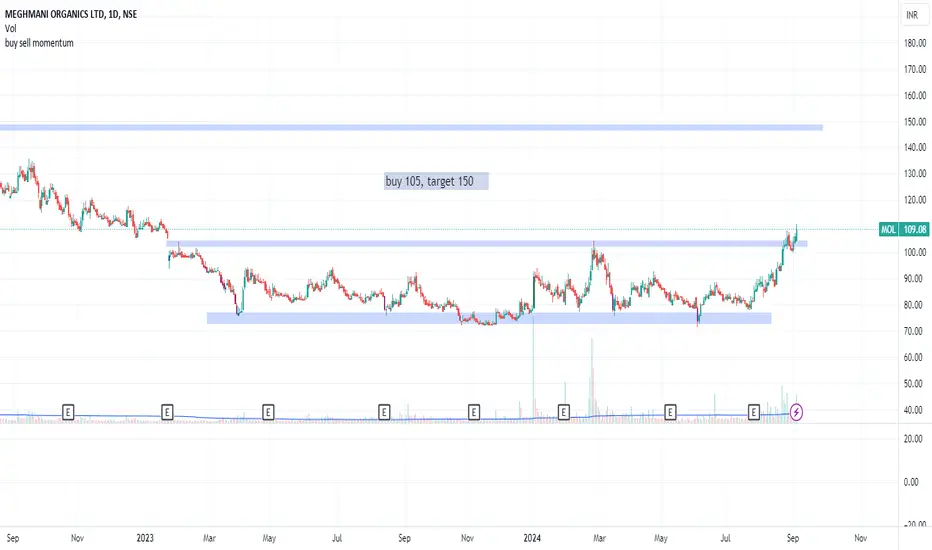Click the lightning bolt event icon

(796, 412)
